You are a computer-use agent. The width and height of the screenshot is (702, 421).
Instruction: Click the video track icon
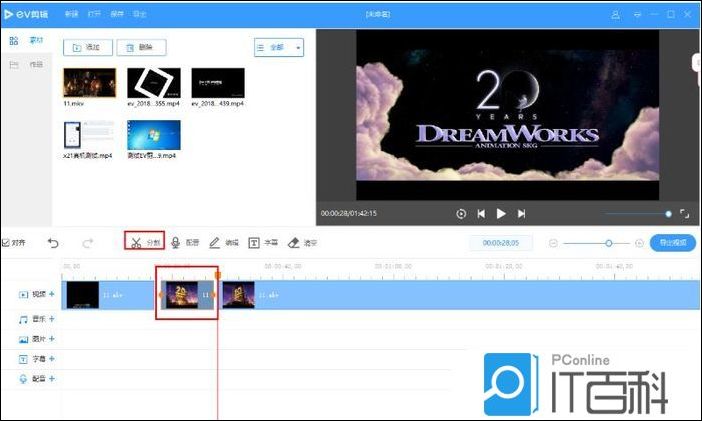tap(23, 294)
